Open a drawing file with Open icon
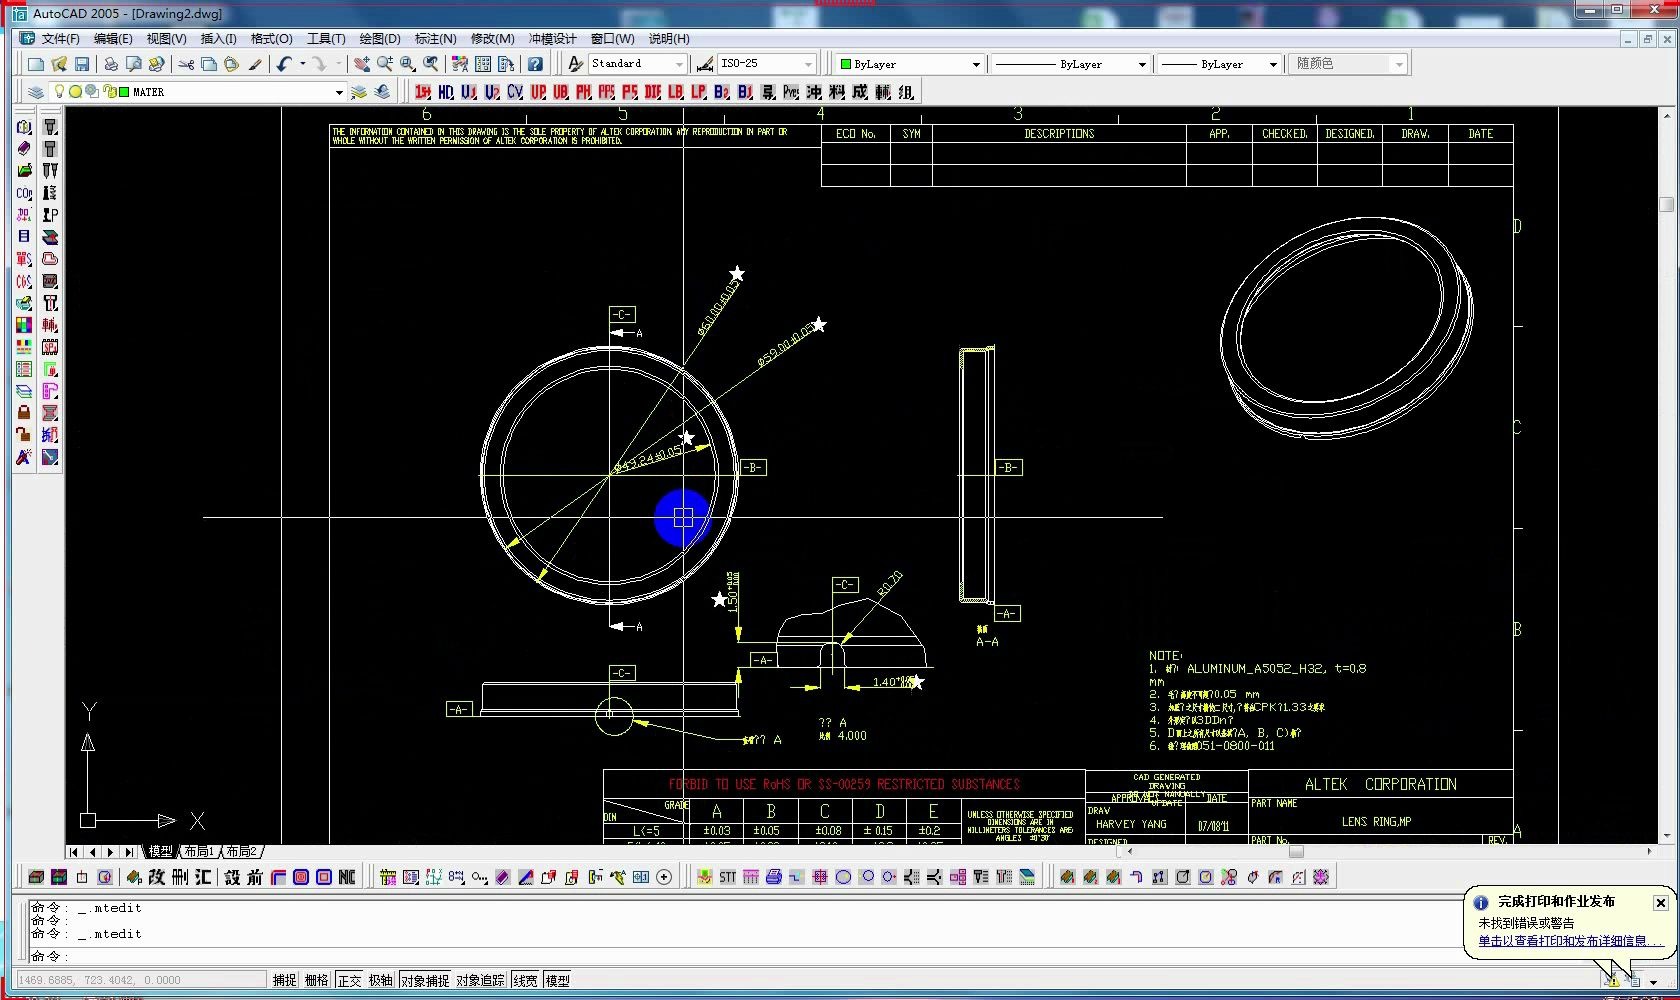Screen dimensions: 1680x1000 pyautogui.click(x=59, y=64)
